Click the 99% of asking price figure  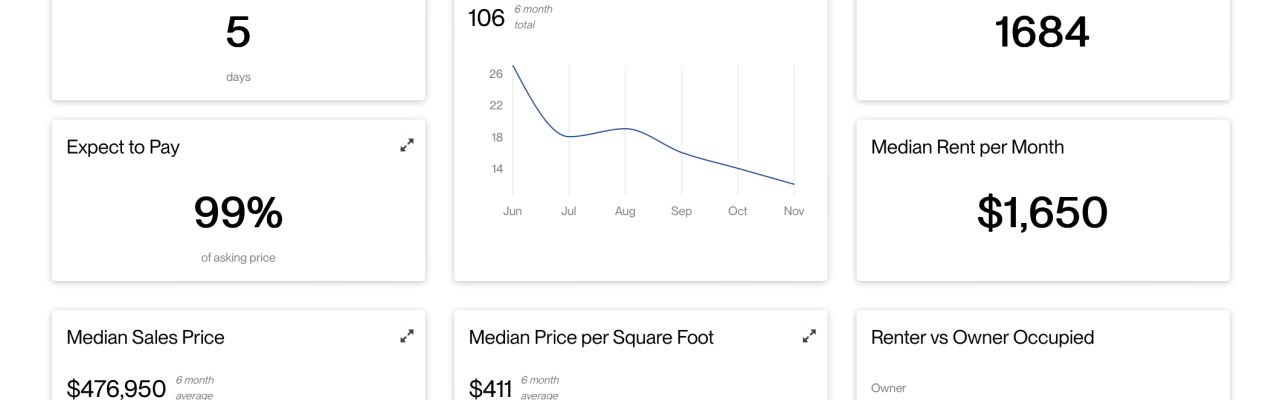click(238, 212)
